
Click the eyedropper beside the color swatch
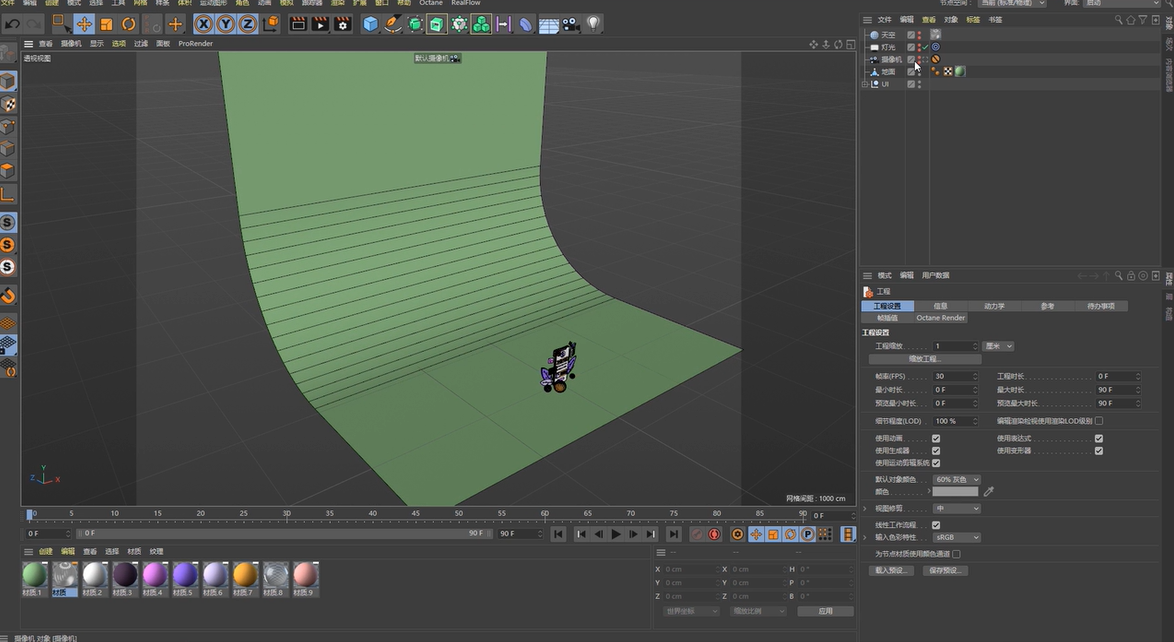click(989, 491)
